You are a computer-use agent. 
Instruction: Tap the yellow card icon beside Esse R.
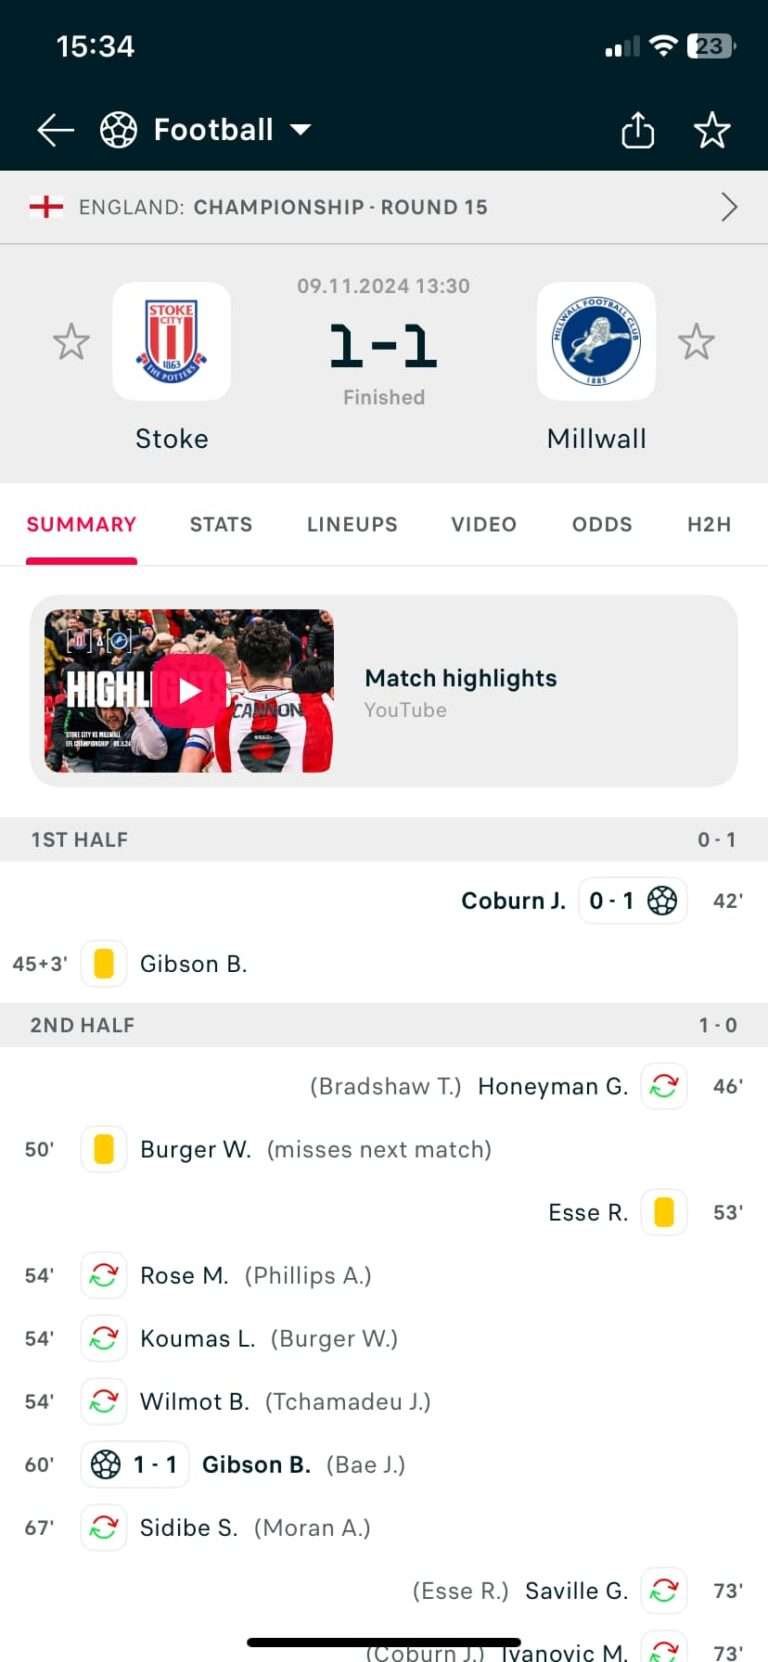663,1212
